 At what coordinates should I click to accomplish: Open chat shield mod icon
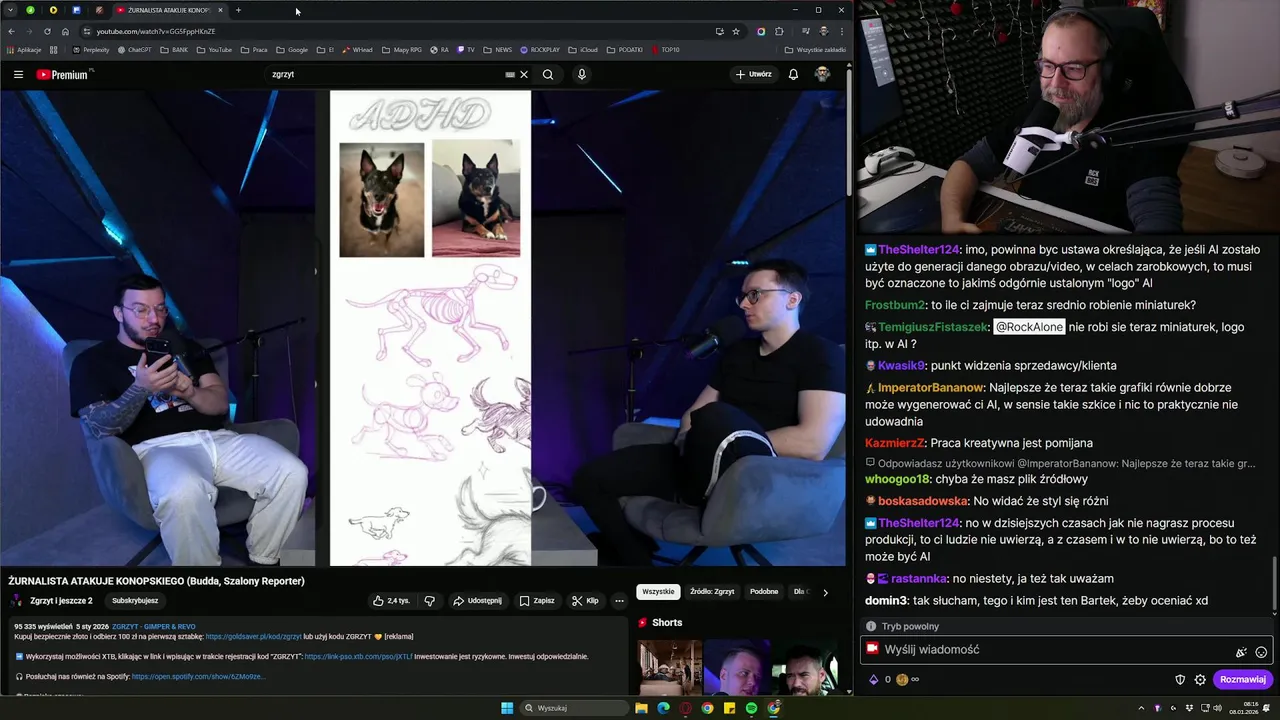point(1180,680)
